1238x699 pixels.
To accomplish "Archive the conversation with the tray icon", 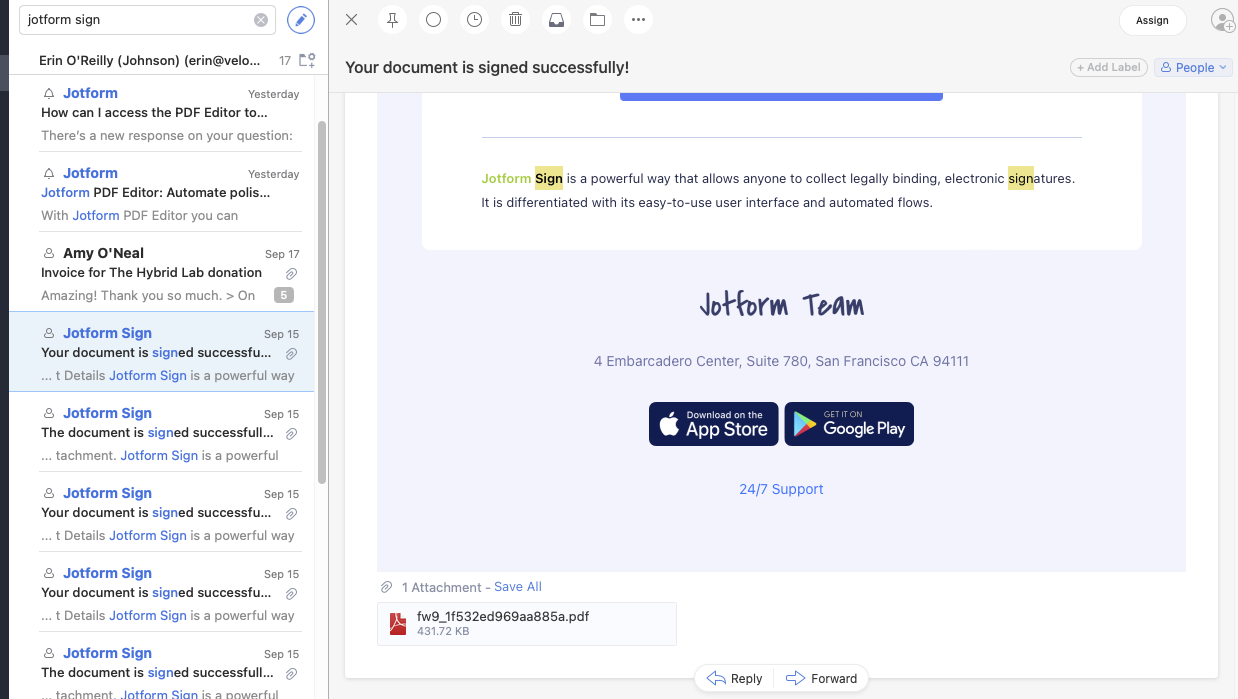I will 556,19.
